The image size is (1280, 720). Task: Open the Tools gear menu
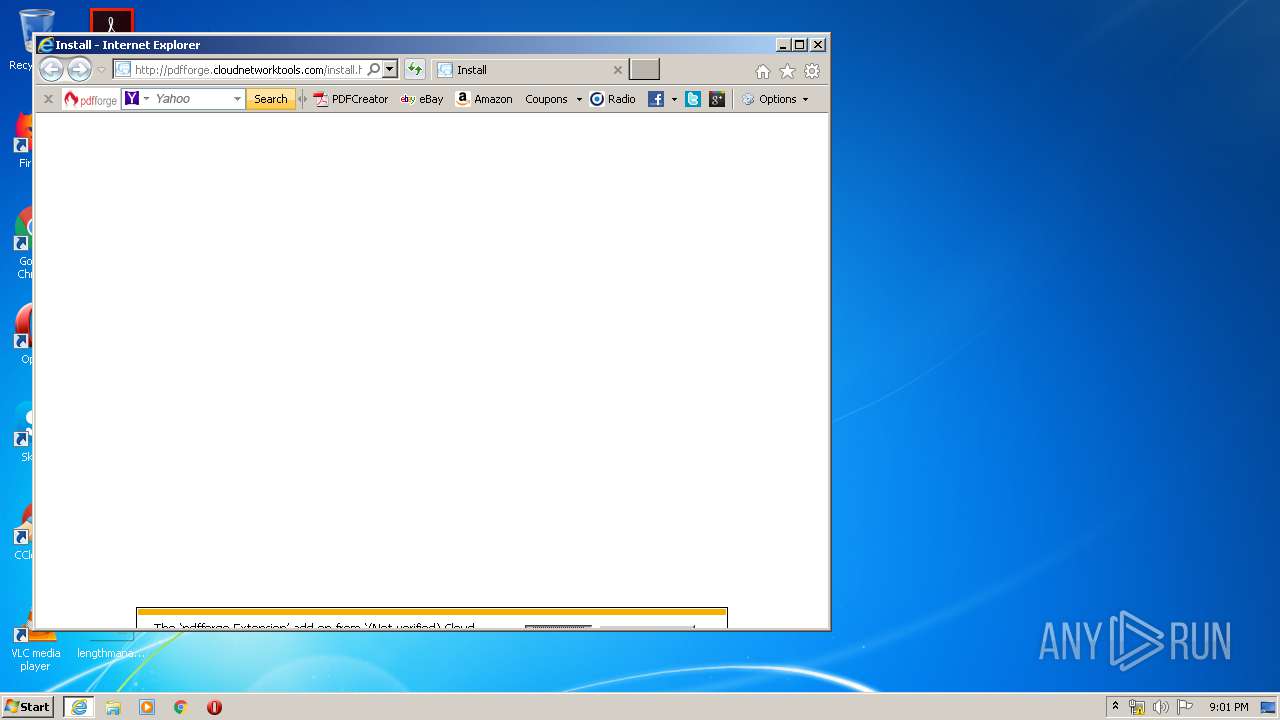(x=812, y=71)
